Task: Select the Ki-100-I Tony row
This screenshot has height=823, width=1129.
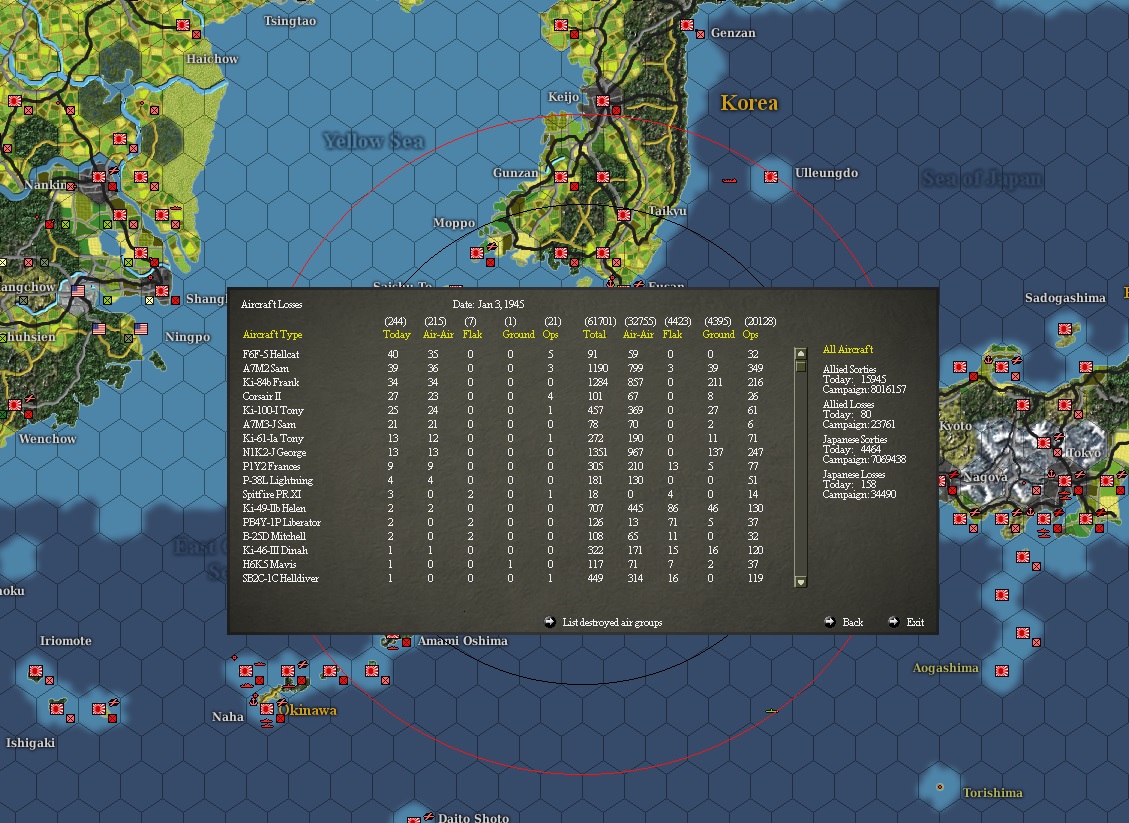Action: [x=503, y=410]
